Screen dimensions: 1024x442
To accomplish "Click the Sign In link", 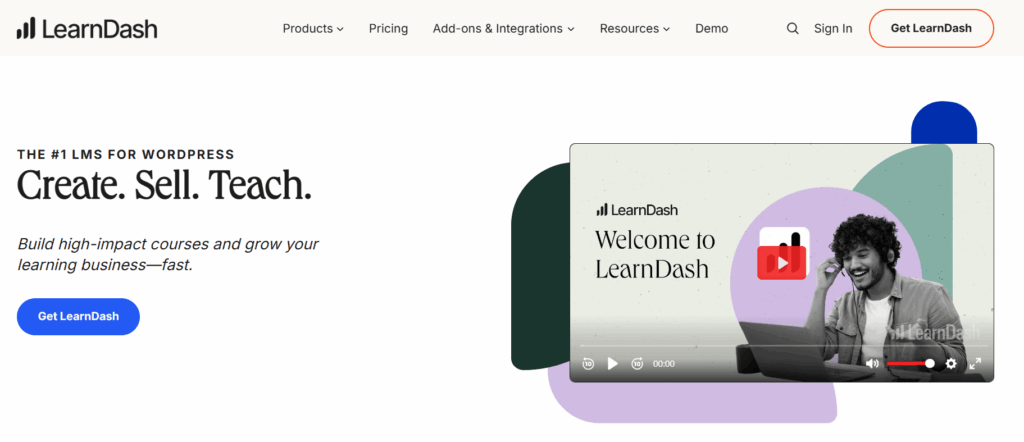I will 833,29.
